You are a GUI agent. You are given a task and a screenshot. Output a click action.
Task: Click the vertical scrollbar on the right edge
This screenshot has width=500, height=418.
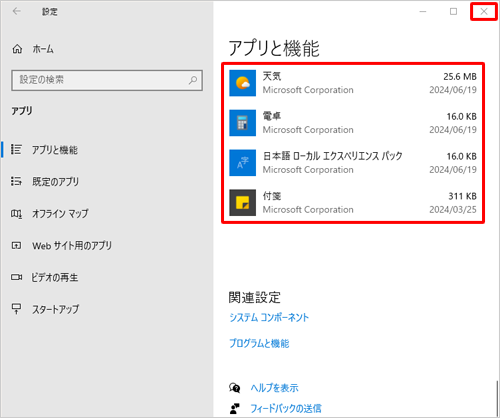[x=497, y=398]
